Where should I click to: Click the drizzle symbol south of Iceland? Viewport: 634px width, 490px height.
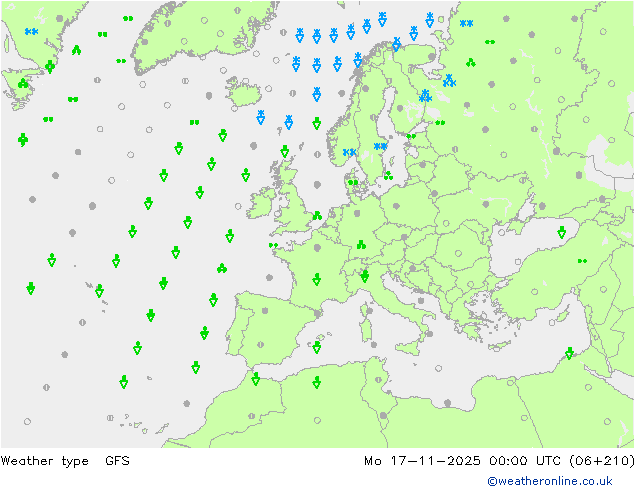(x=194, y=122)
